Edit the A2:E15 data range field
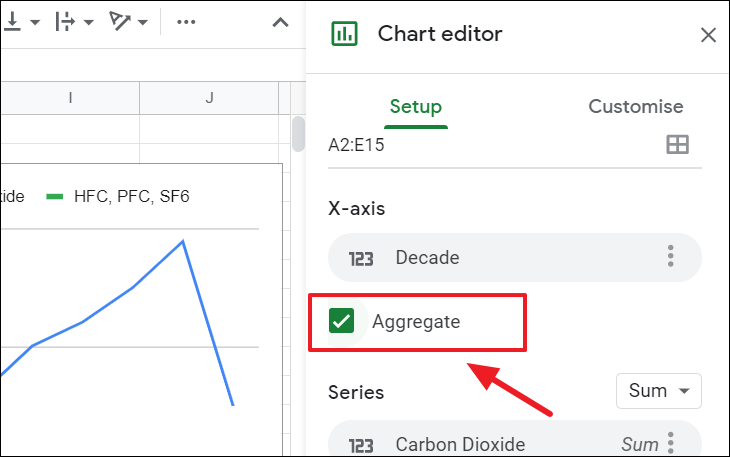This screenshot has width=730, height=457. click(x=490, y=145)
